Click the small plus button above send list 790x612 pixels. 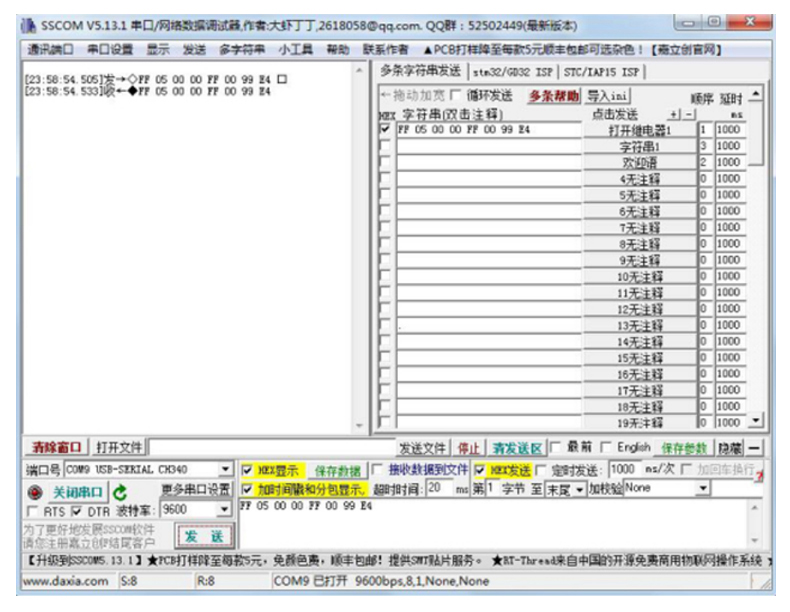(x=673, y=115)
